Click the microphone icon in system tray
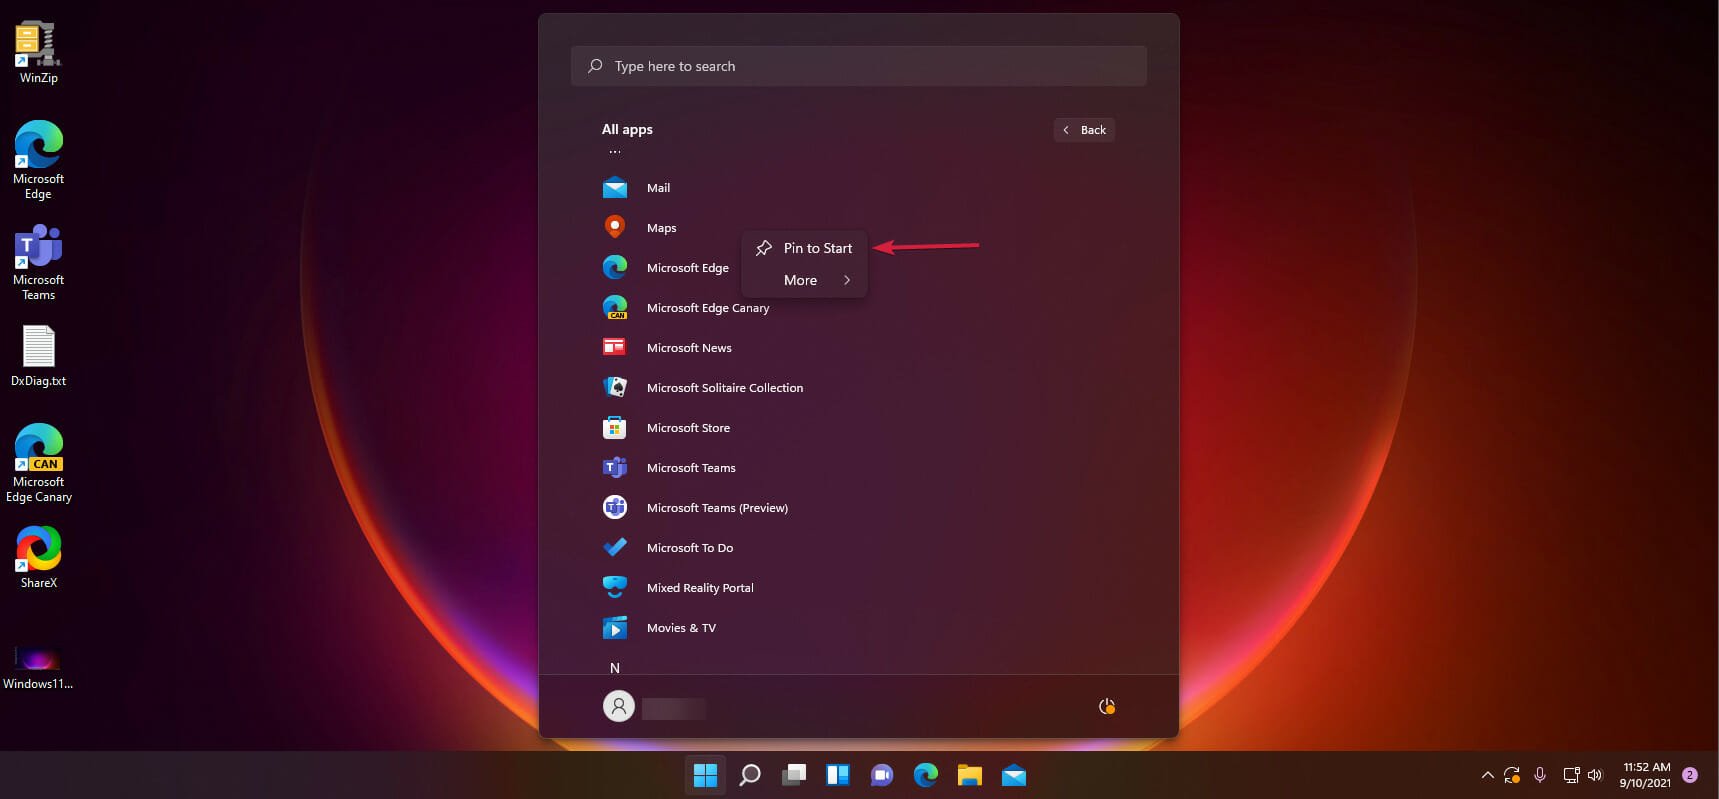 coord(1540,775)
